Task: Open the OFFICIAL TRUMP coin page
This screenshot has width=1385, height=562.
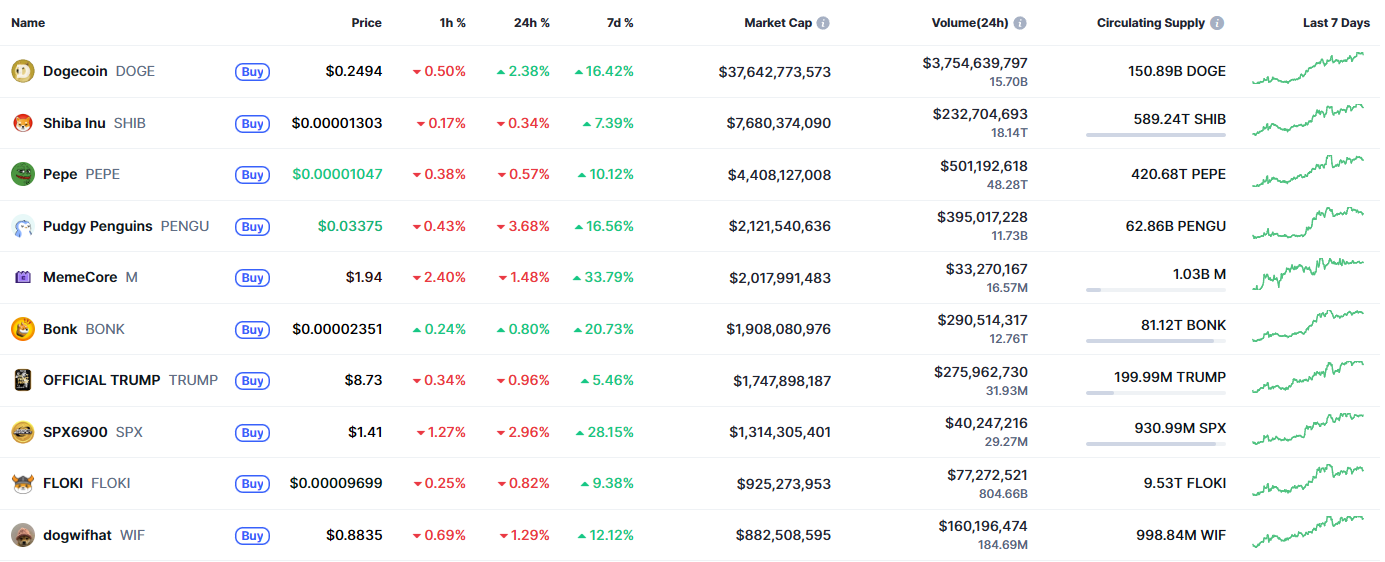Action: coord(130,380)
